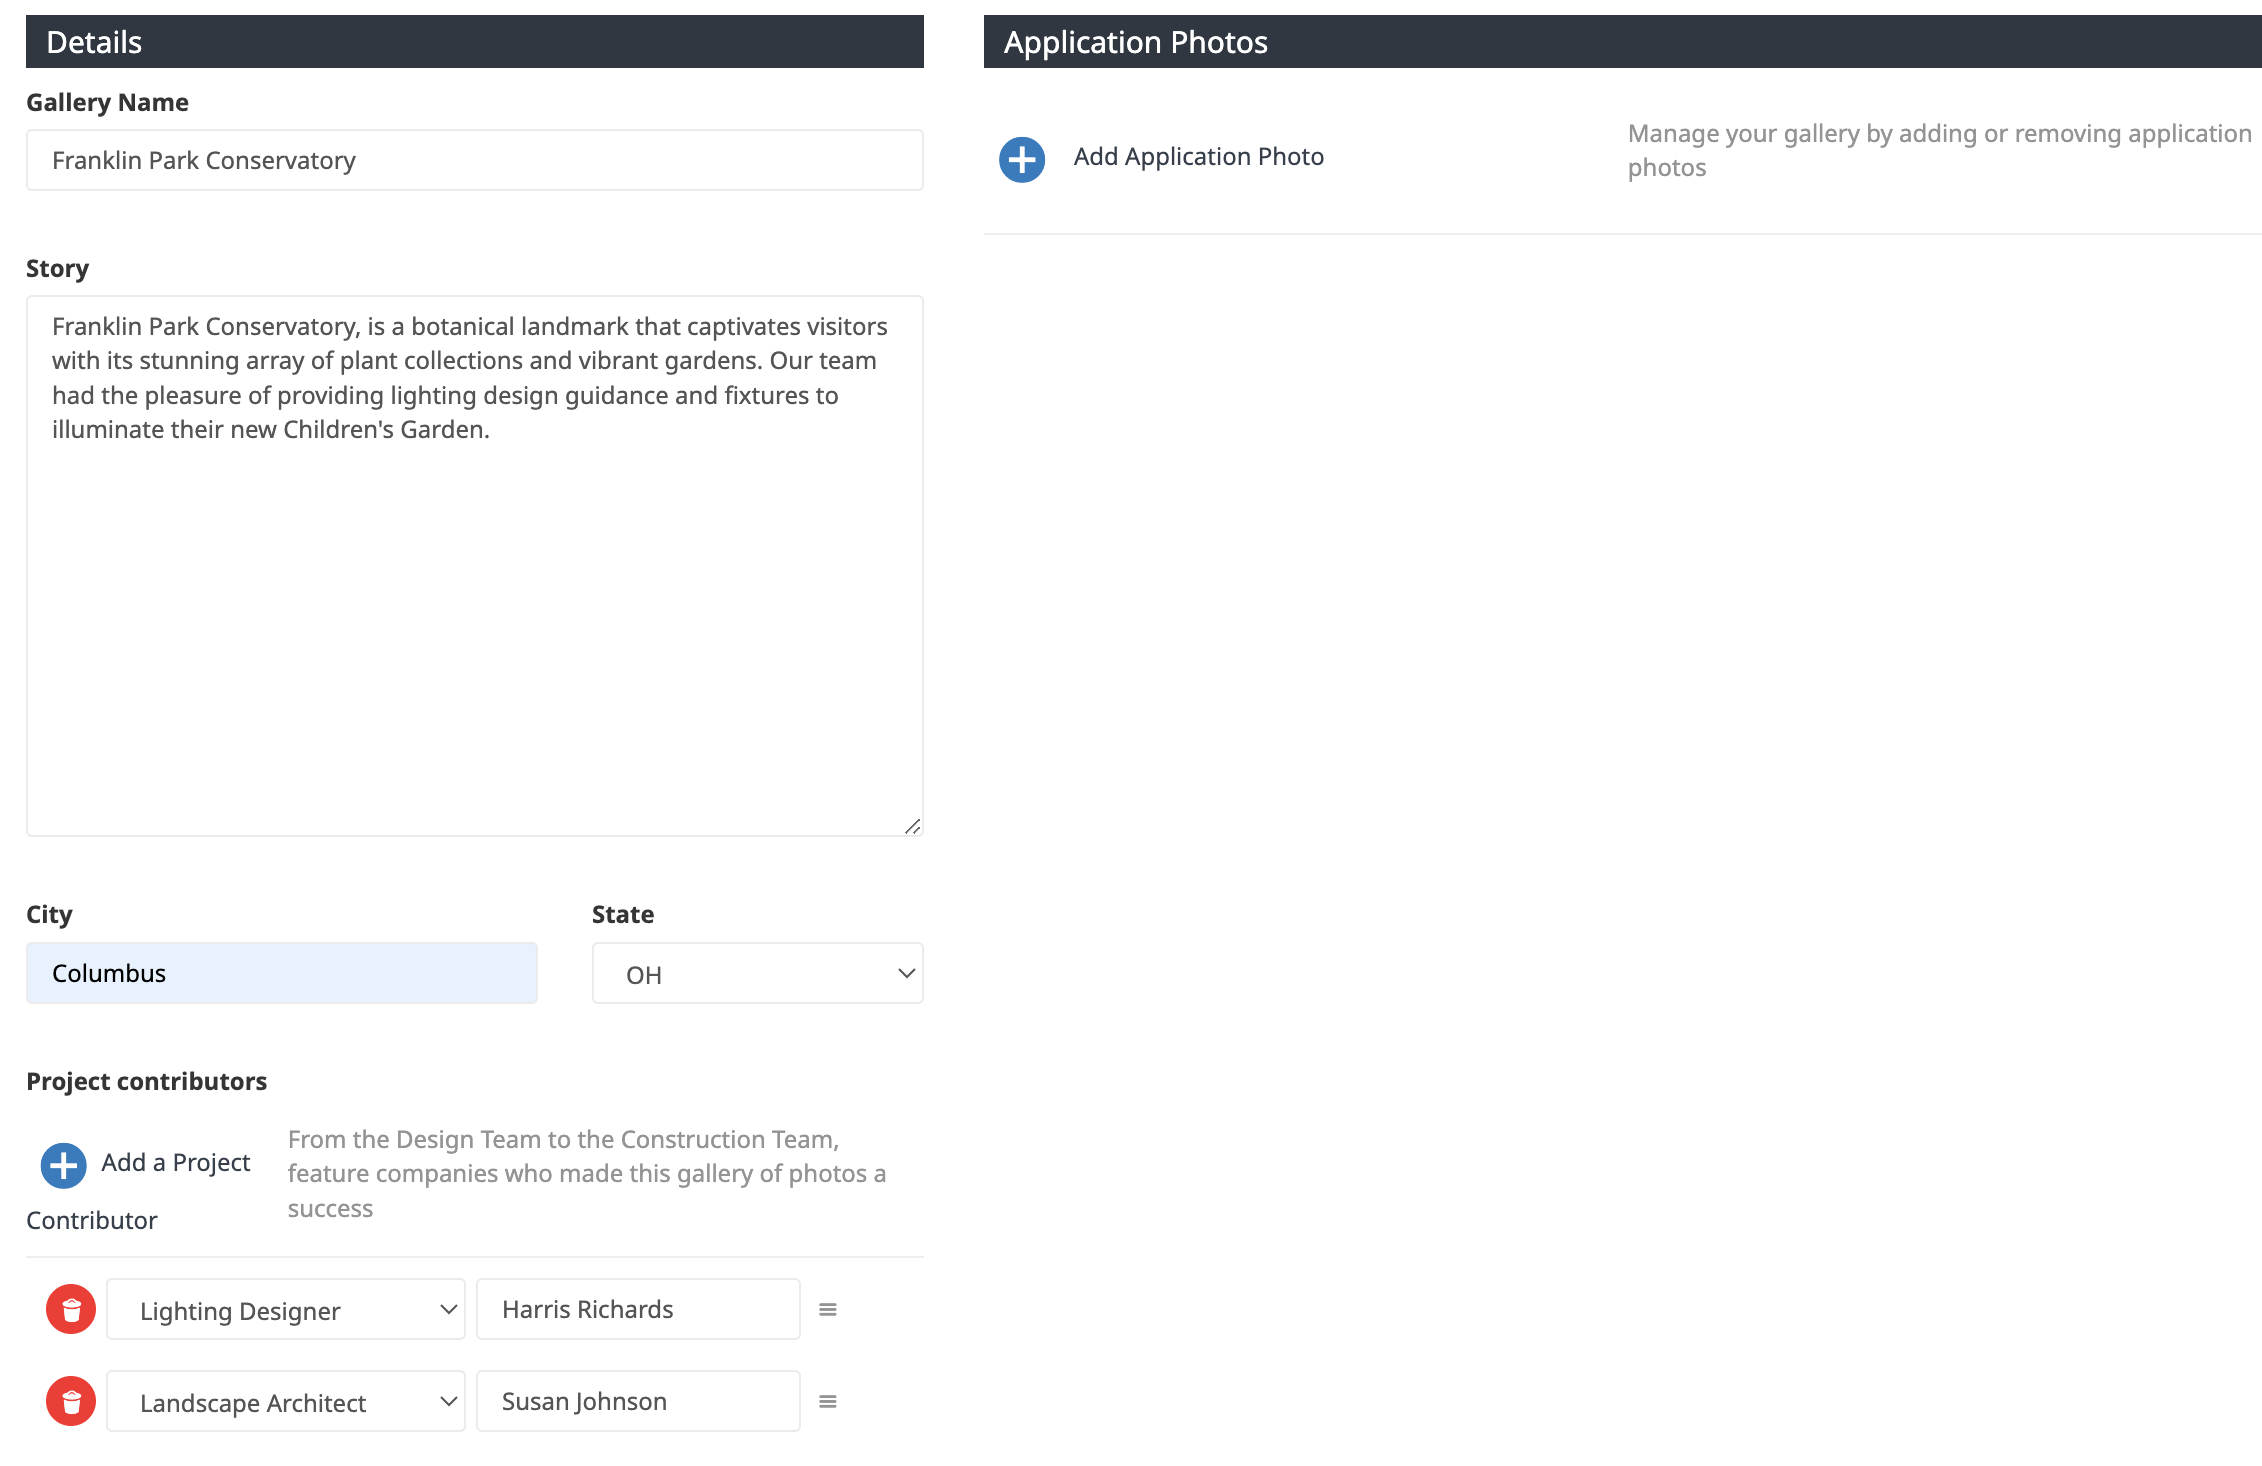
Task: Open the Lighting Designer role dropdown
Action: pyautogui.click(x=286, y=1309)
